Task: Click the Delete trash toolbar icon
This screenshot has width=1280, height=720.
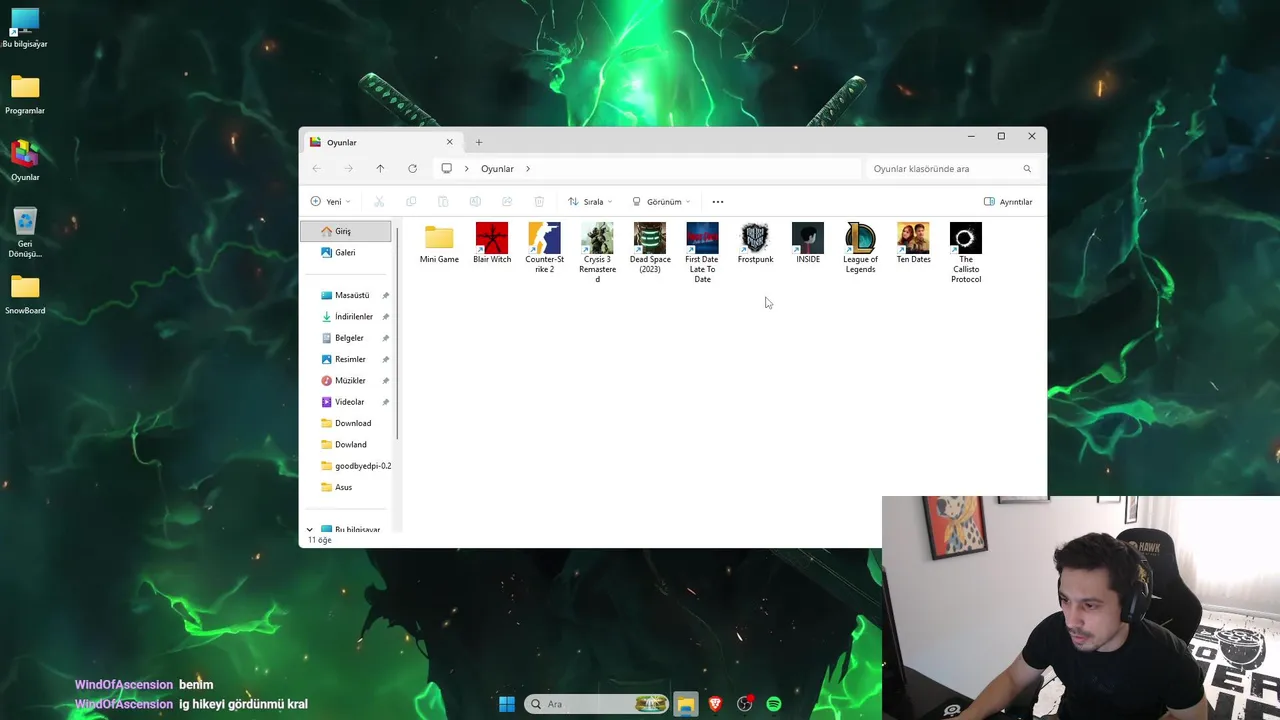Action: click(539, 202)
